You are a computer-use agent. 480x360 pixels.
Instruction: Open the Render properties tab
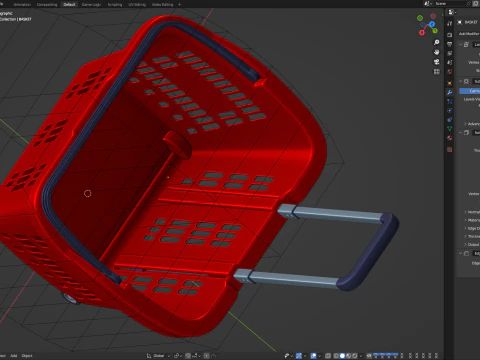coord(450,35)
